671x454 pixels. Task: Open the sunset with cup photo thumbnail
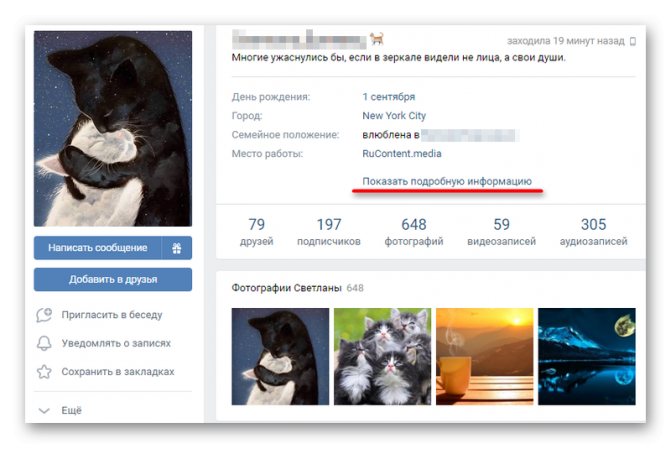click(485, 356)
